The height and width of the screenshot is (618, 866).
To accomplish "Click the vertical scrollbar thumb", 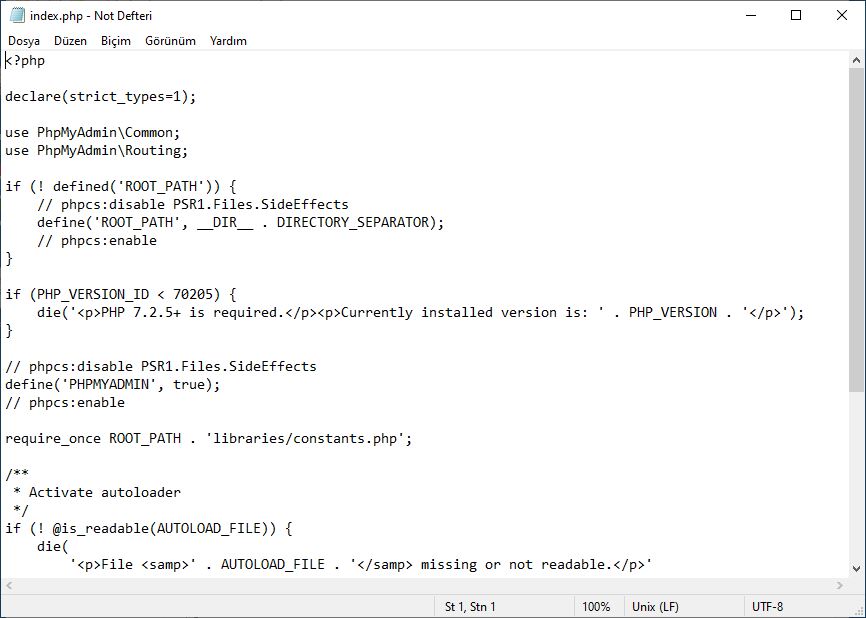I will click(857, 230).
